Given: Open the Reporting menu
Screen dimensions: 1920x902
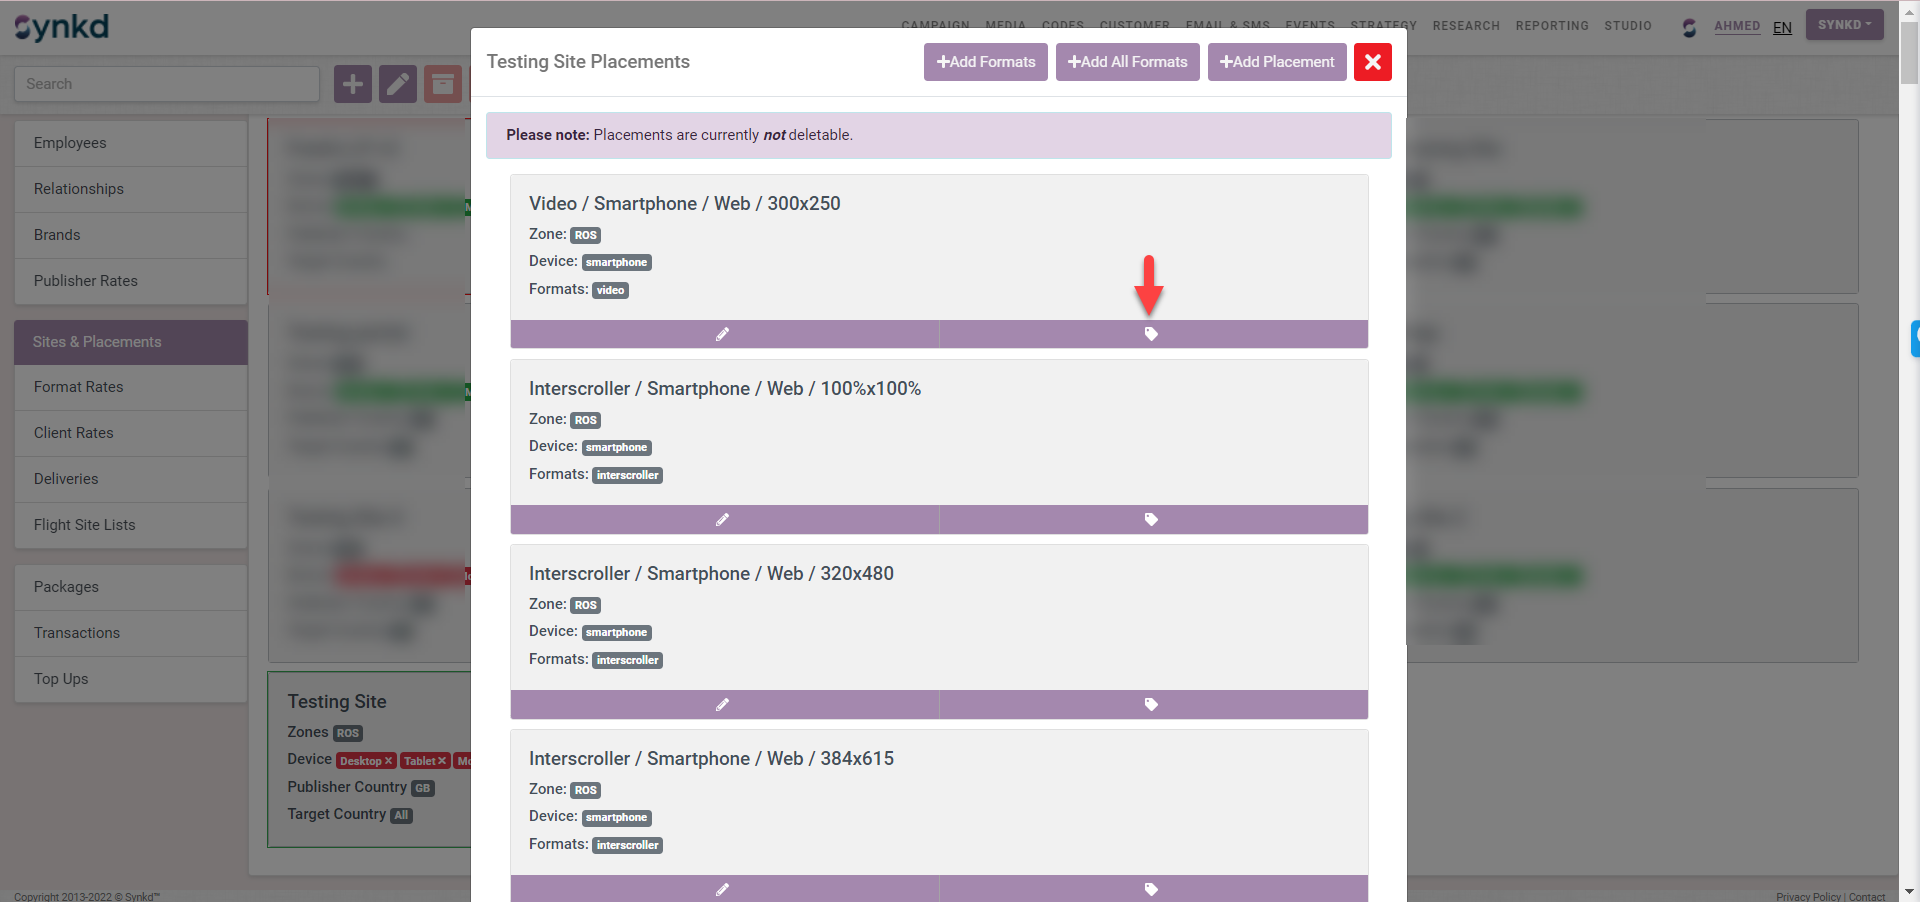Looking at the screenshot, I should click(1551, 26).
